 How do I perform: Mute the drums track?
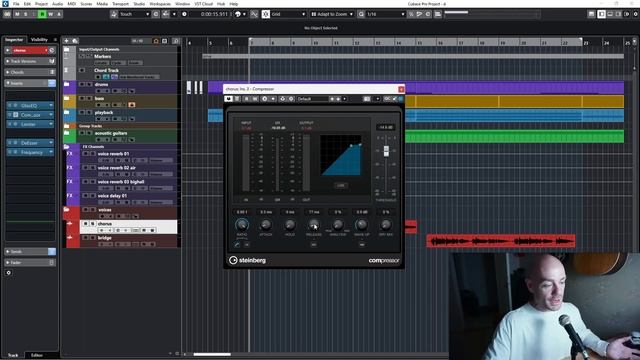click(x=82, y=84)
